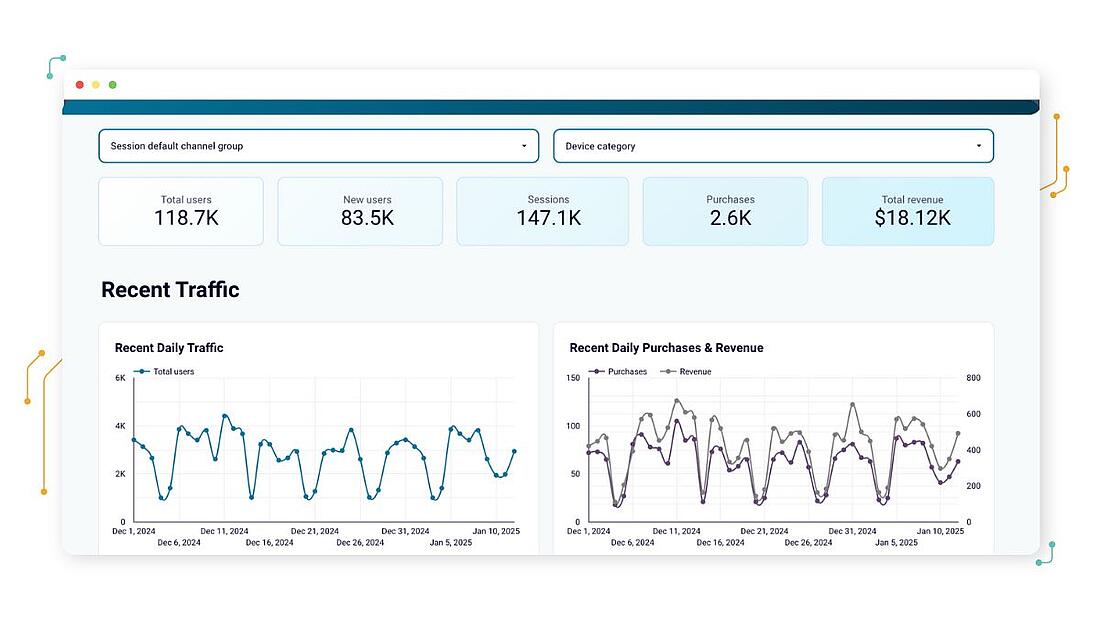Click the Recent Daily Purchases & Revenue title

666,348
